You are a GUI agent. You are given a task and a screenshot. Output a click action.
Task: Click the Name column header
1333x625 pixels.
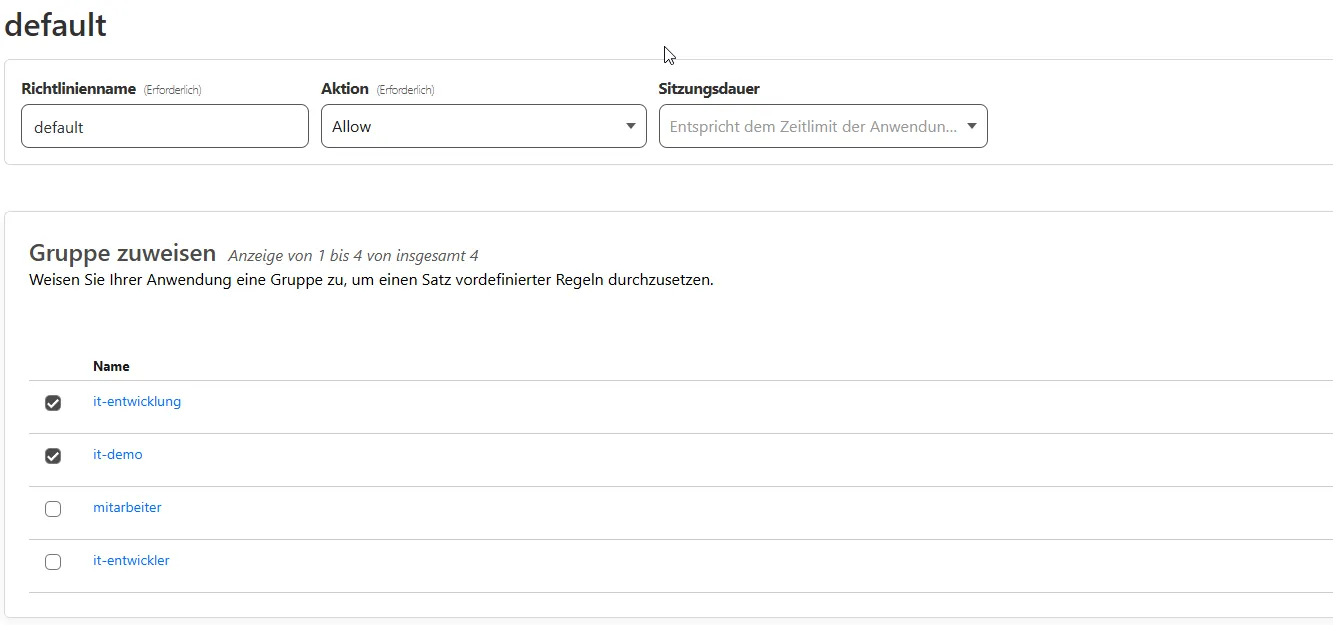tap(111, 366)
